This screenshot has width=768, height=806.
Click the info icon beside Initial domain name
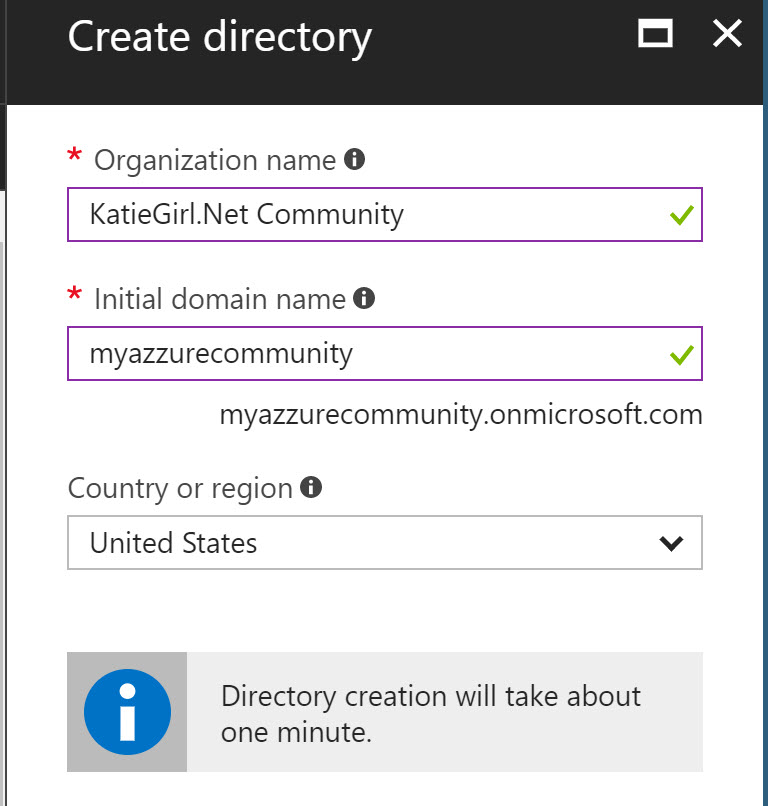pos(364,298)
